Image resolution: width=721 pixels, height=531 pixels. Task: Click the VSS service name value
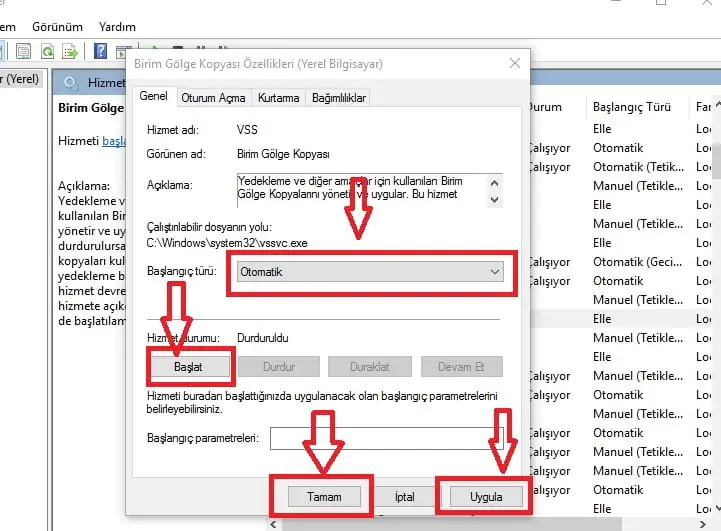coord(247,130)
